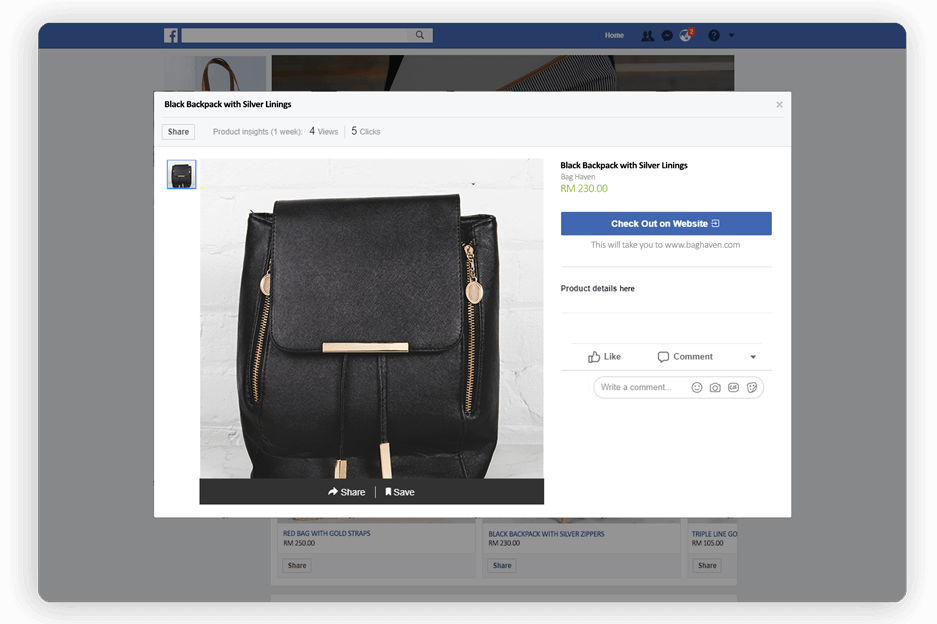The width and height of the screenshot is (937, 624).
Task: Expand the account dropdown arrow in top bar
Action: coord(731,36)
